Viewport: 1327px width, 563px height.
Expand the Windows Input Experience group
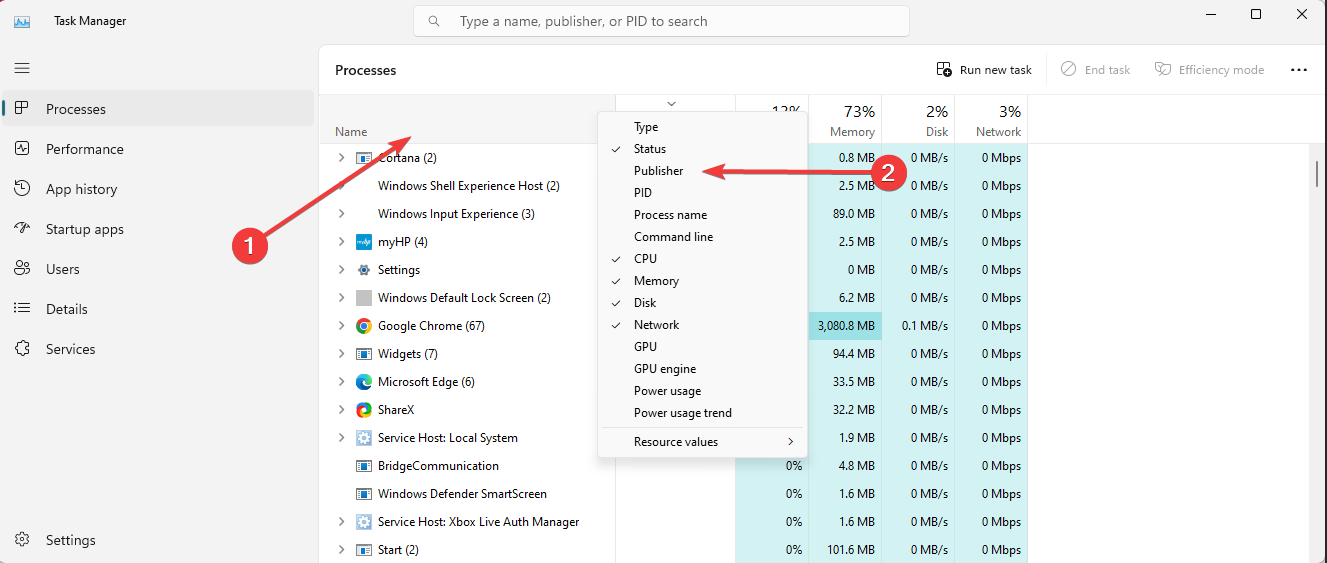(x=341, y=214)
